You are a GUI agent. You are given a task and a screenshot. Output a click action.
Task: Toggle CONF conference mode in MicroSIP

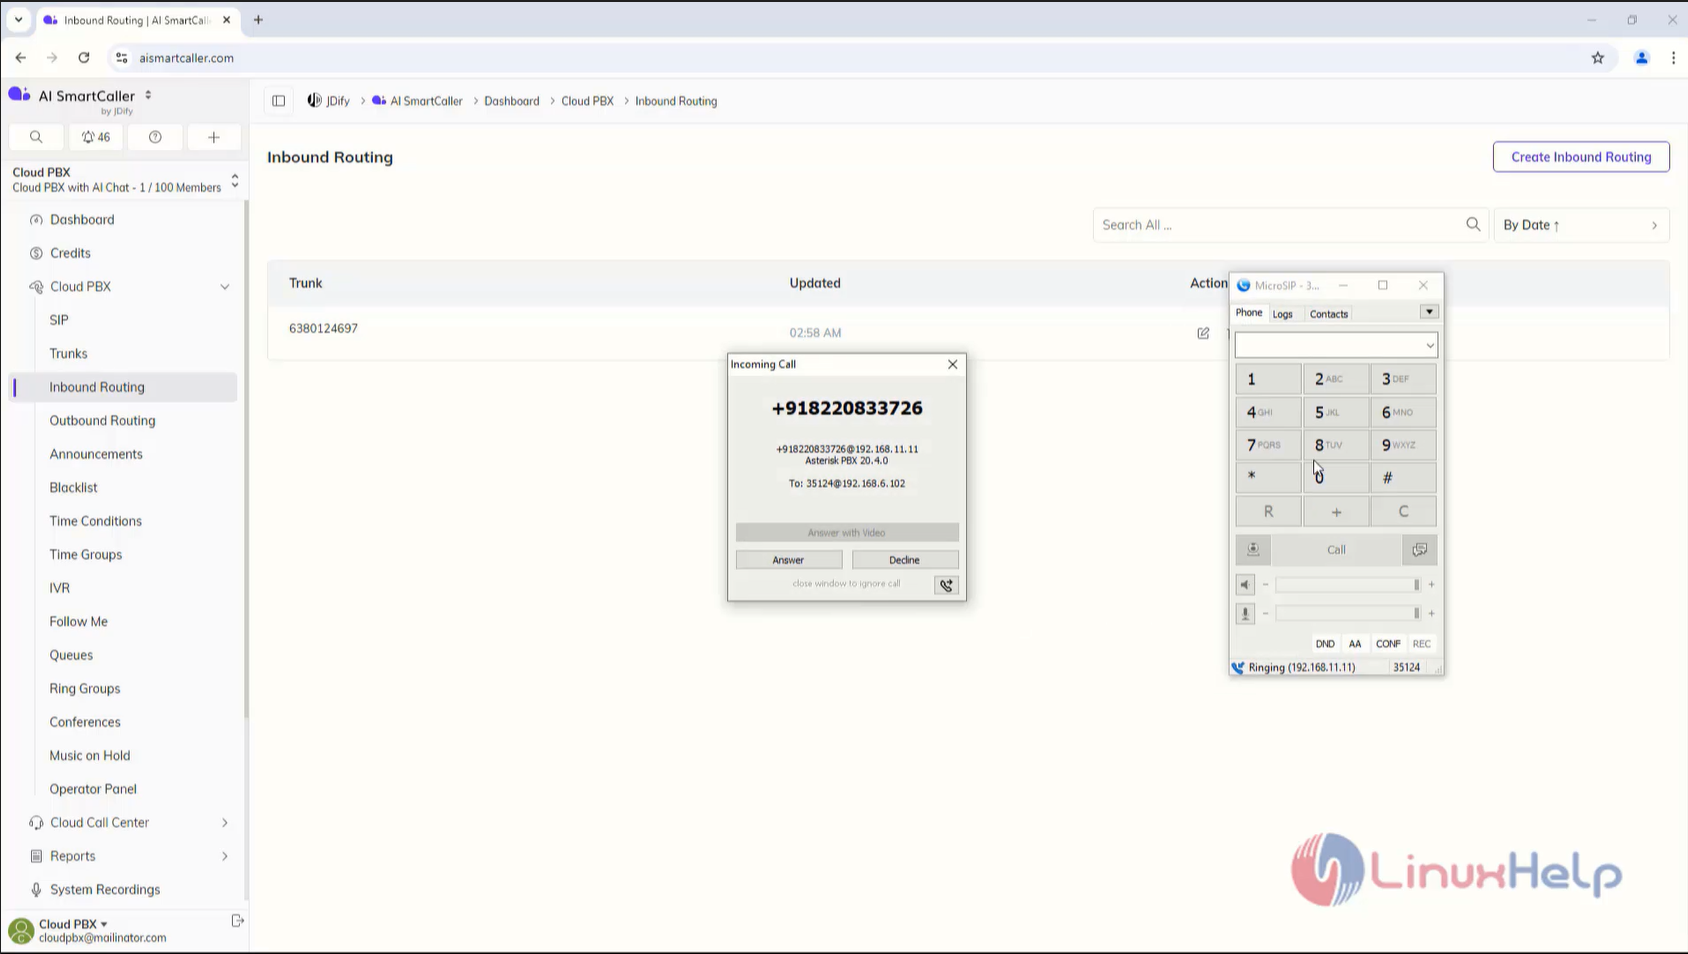1388,644
